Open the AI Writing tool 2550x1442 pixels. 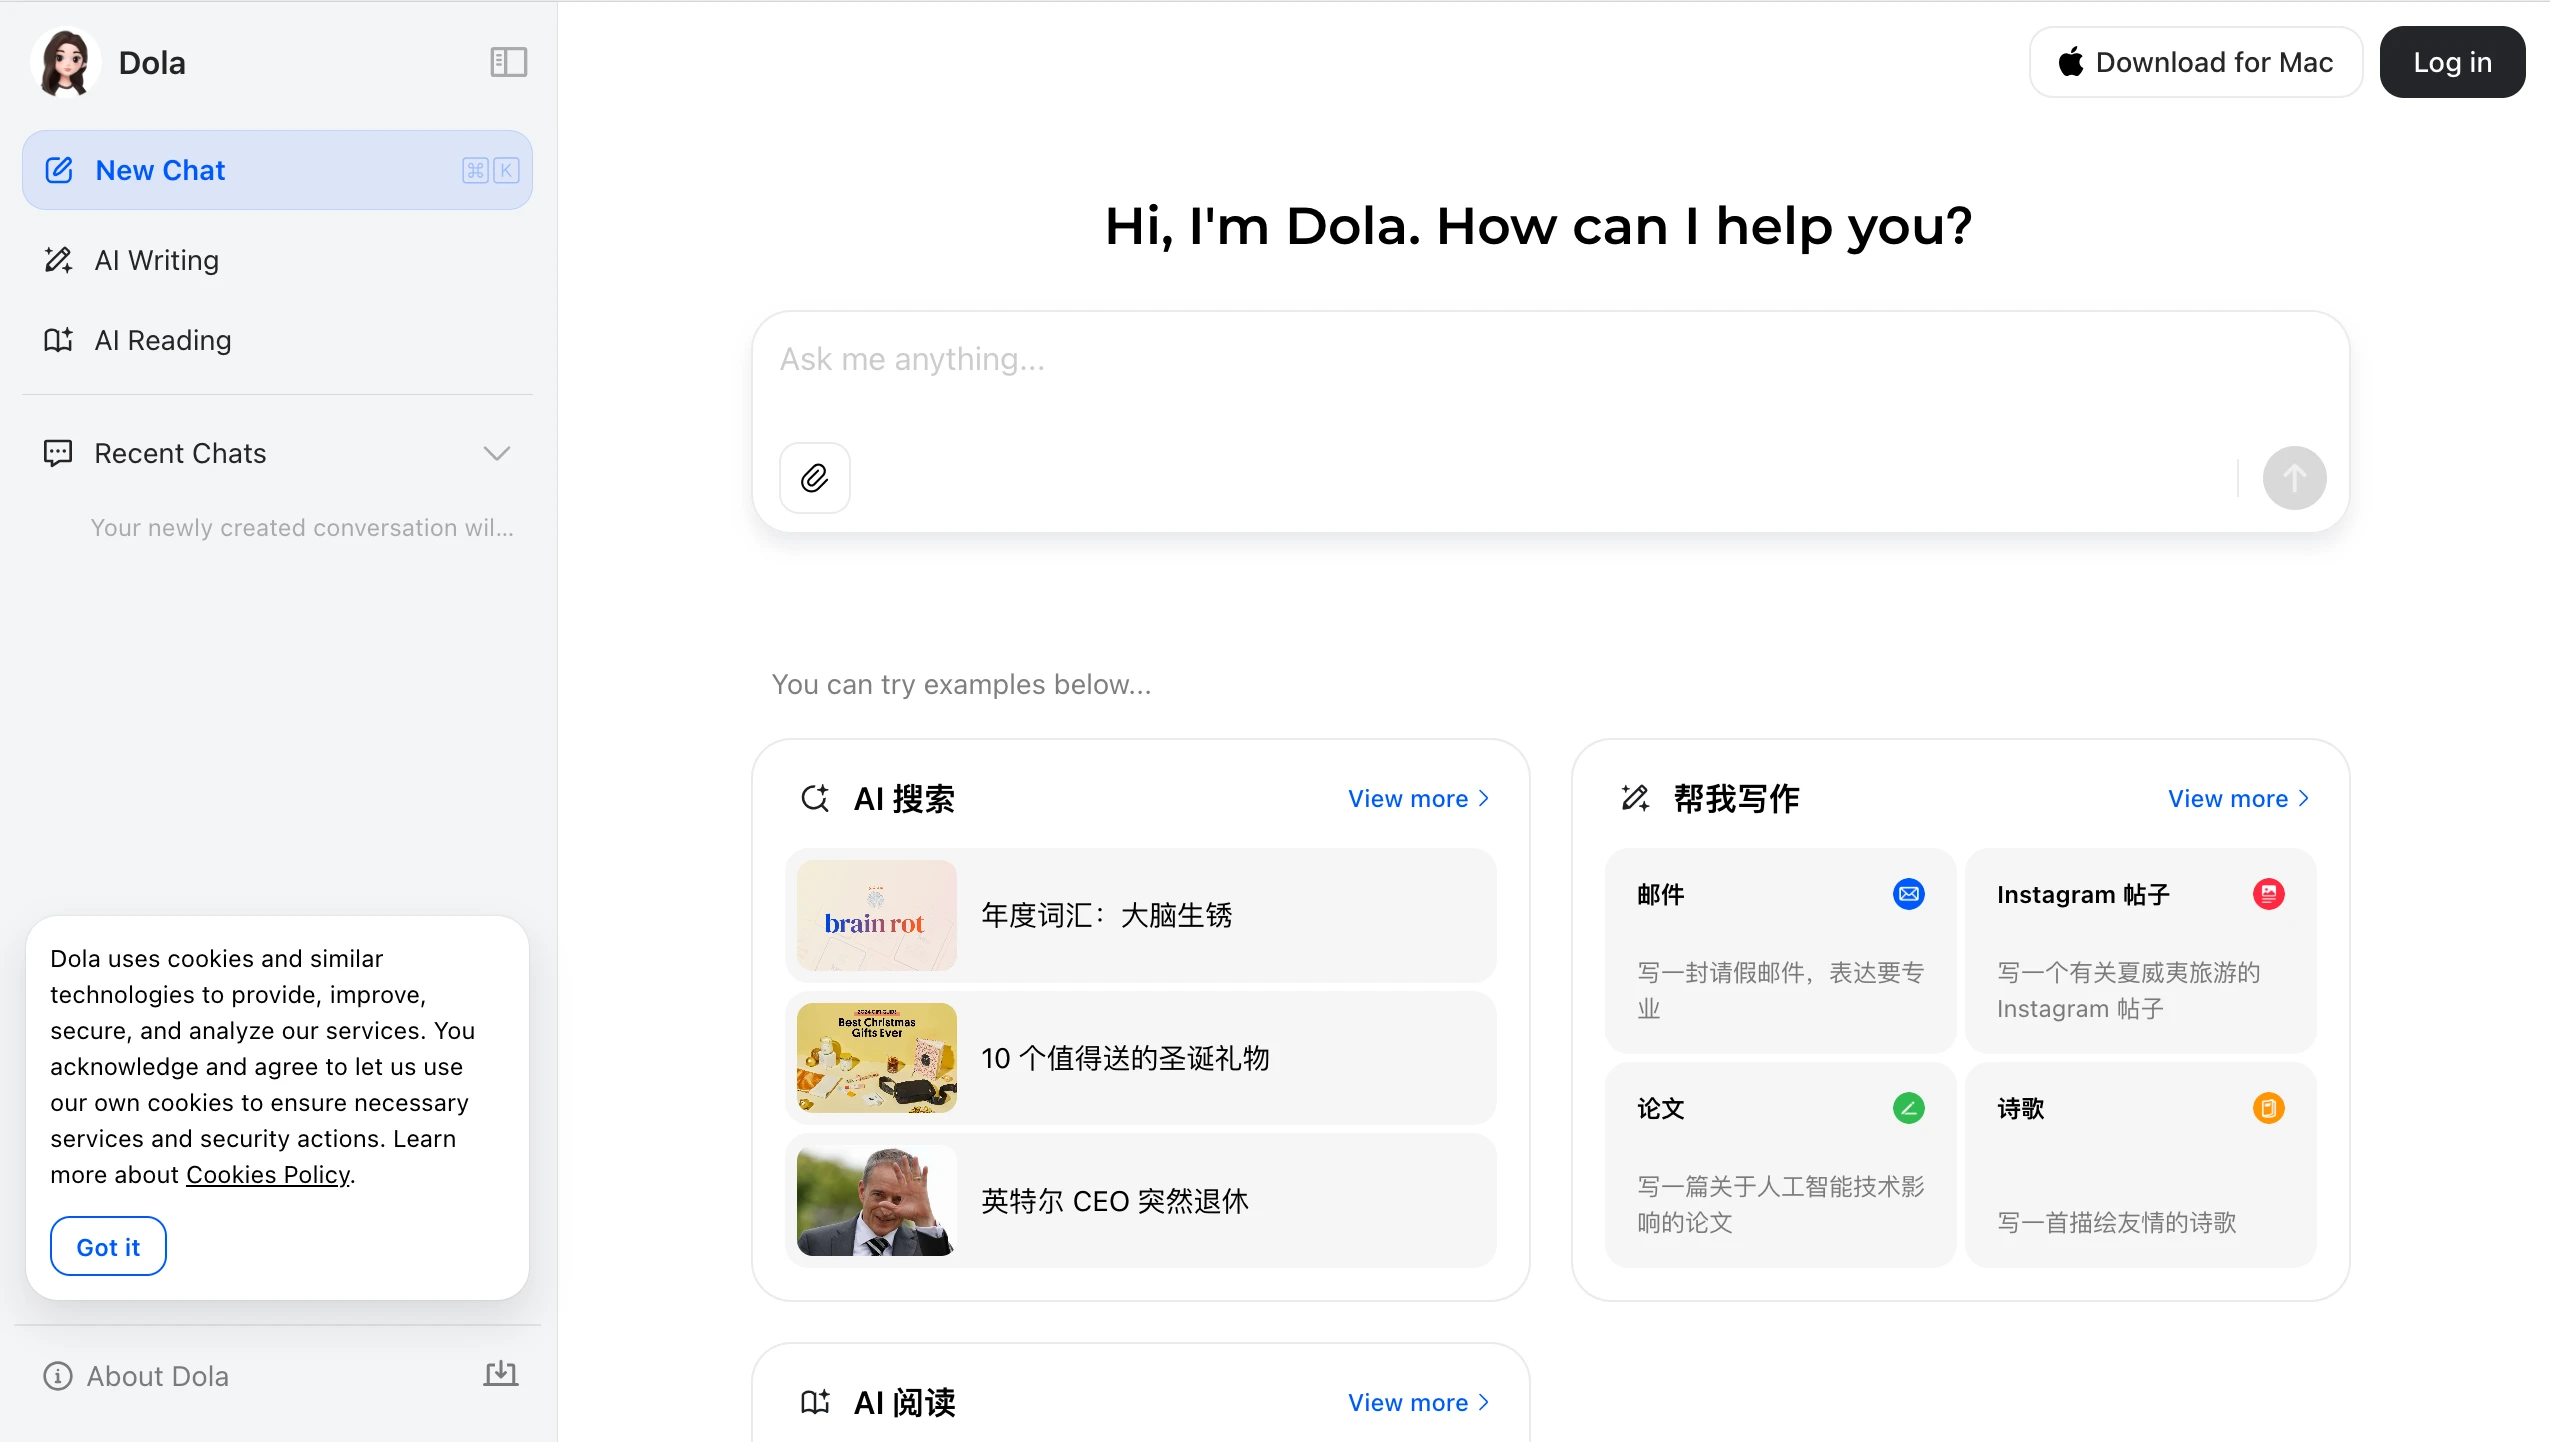tap(157, 259)
